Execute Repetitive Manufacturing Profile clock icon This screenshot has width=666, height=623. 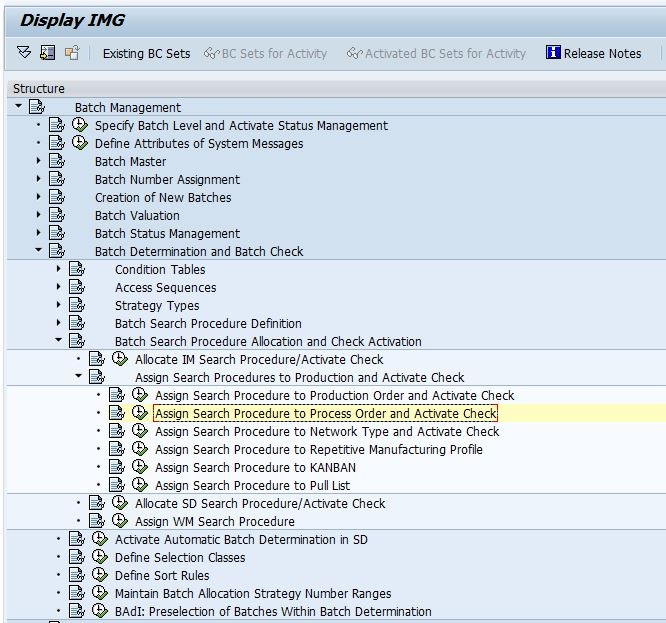click(x=140, y=448)
